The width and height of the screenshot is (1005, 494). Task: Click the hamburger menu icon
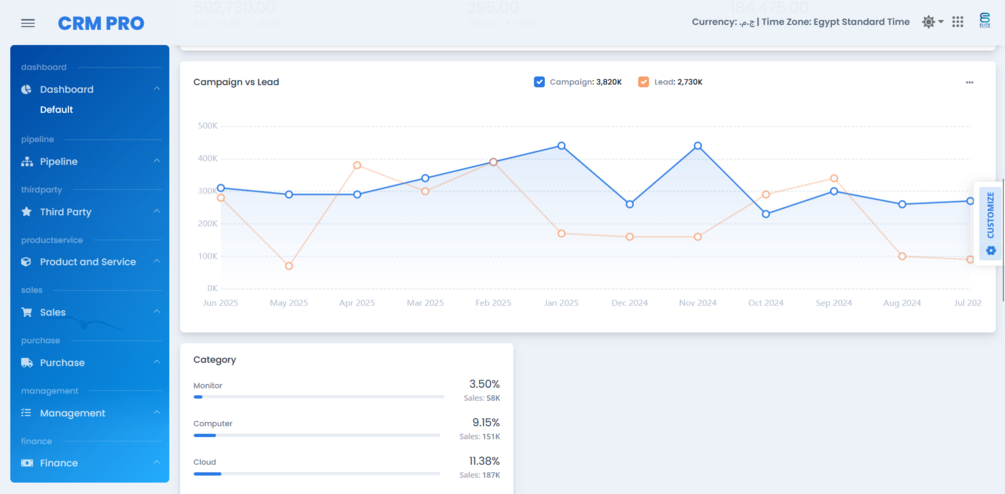(28, 23)
